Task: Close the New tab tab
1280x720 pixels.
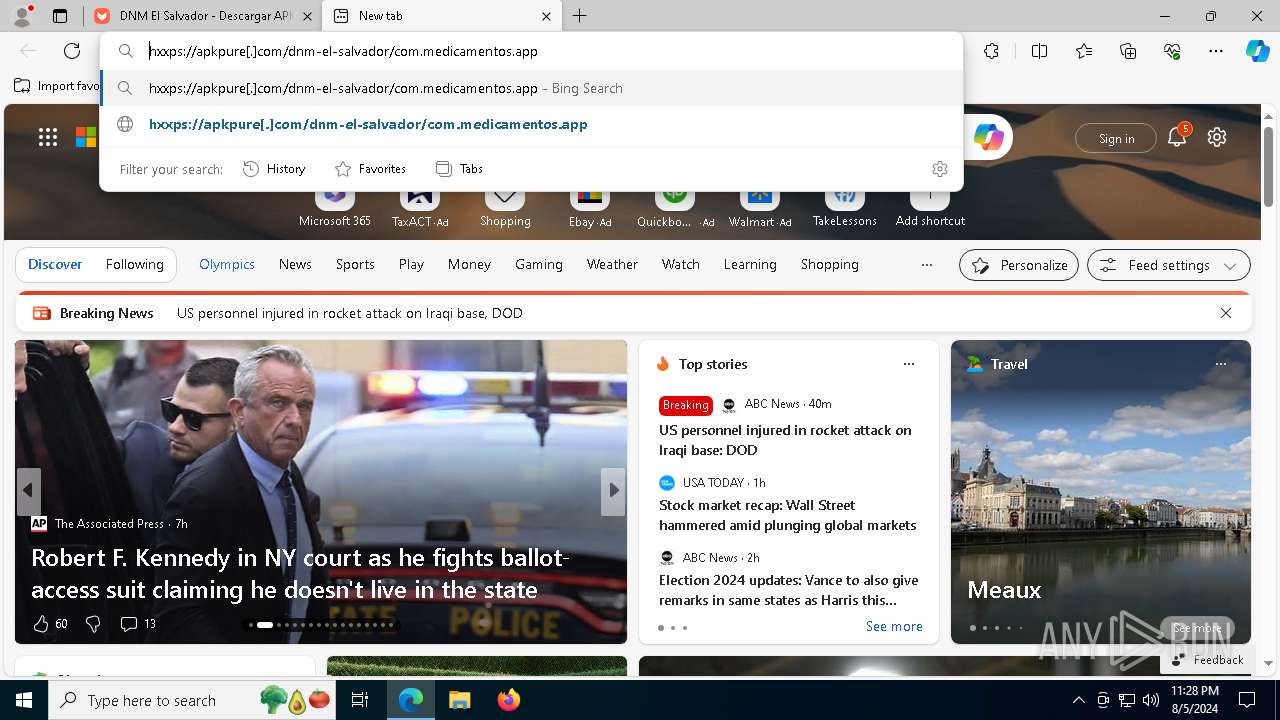Action: click(x=546, y=16)
